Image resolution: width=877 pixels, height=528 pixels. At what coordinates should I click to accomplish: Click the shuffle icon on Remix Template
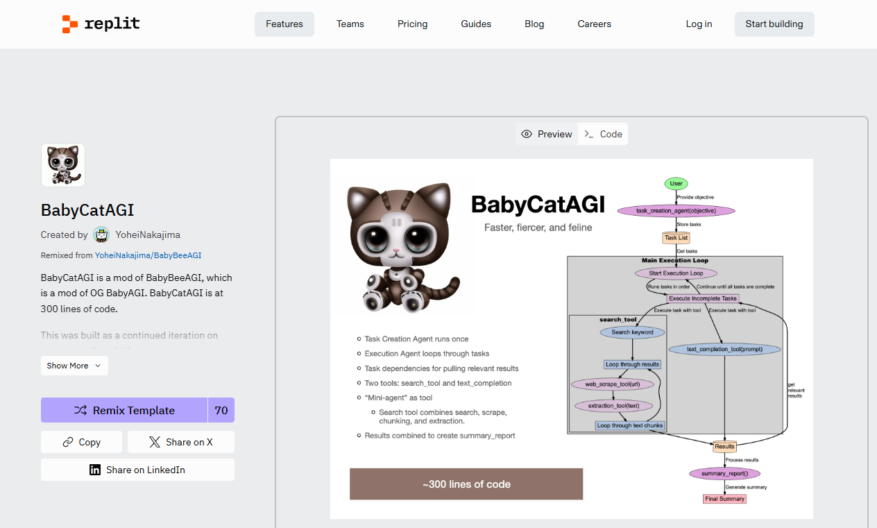click(81, 411)
